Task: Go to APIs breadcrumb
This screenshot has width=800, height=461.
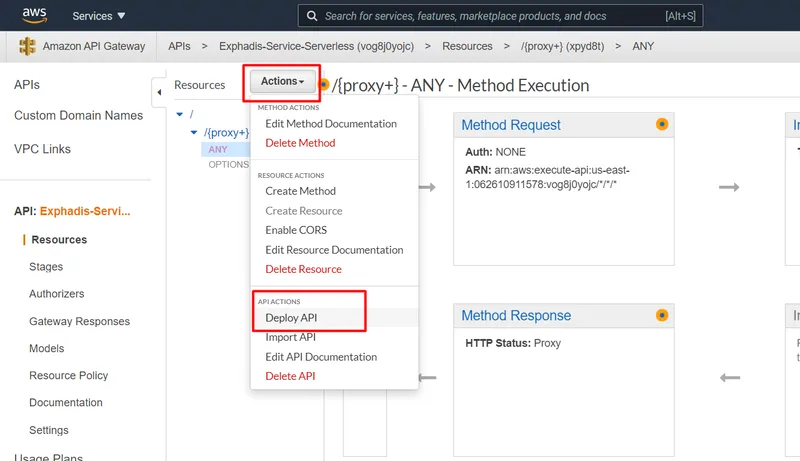Action: pyautogui.click(x=179, y=46)
